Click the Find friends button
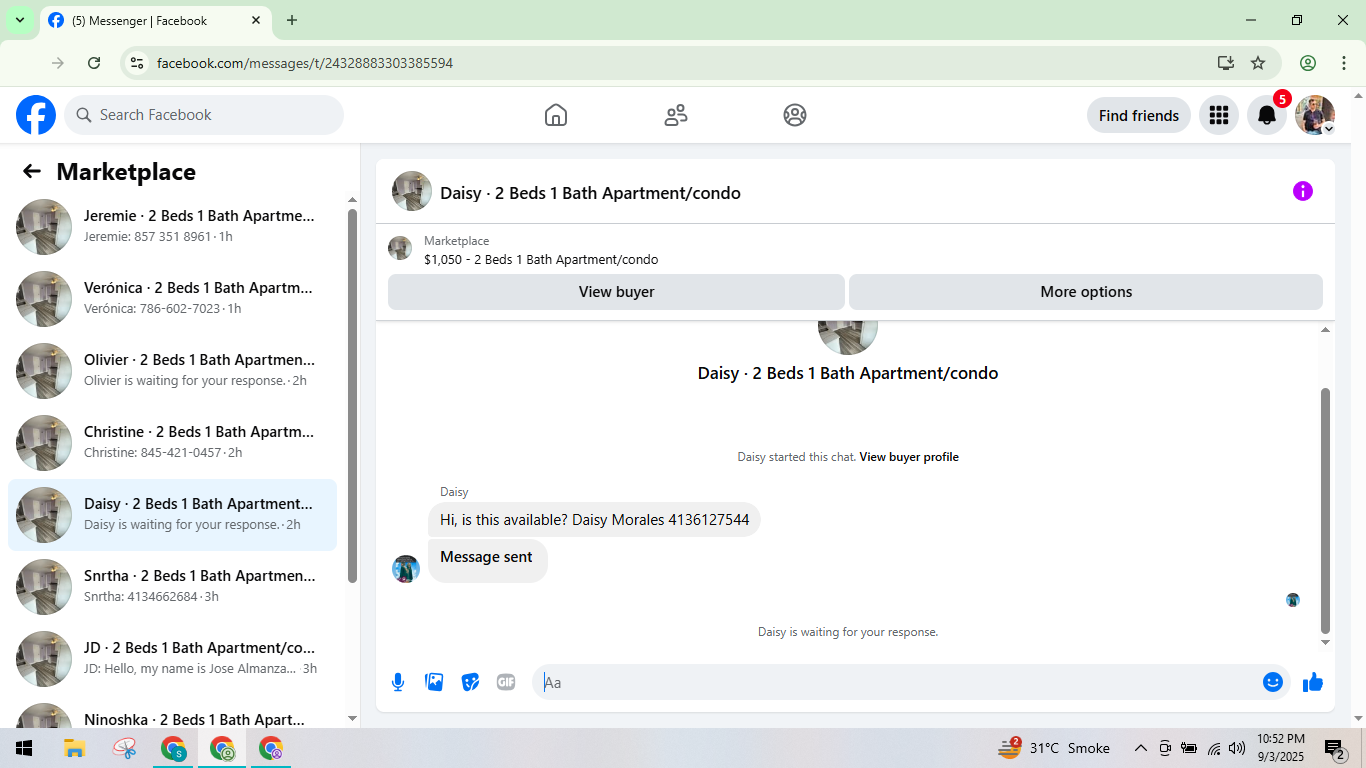The image size is (1366, 768). [x=1139, y=115]
